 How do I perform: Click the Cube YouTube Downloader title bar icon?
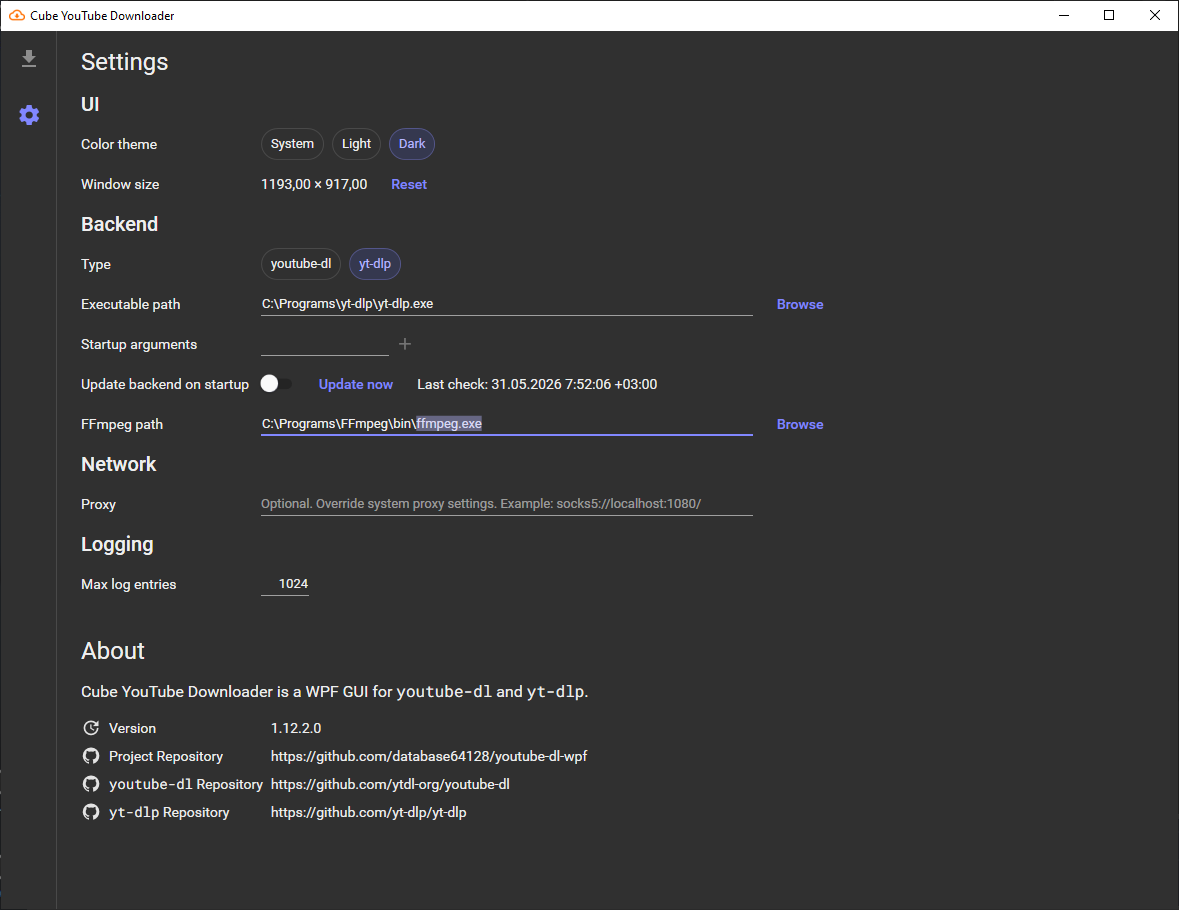(x=17, y=15)
